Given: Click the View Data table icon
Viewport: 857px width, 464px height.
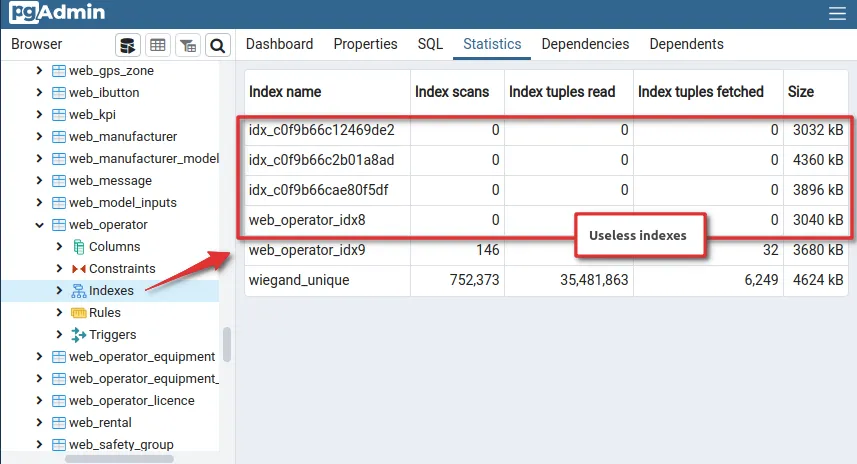Looking at the screenshot, I should pyautogui.click(x=158, y=45).
